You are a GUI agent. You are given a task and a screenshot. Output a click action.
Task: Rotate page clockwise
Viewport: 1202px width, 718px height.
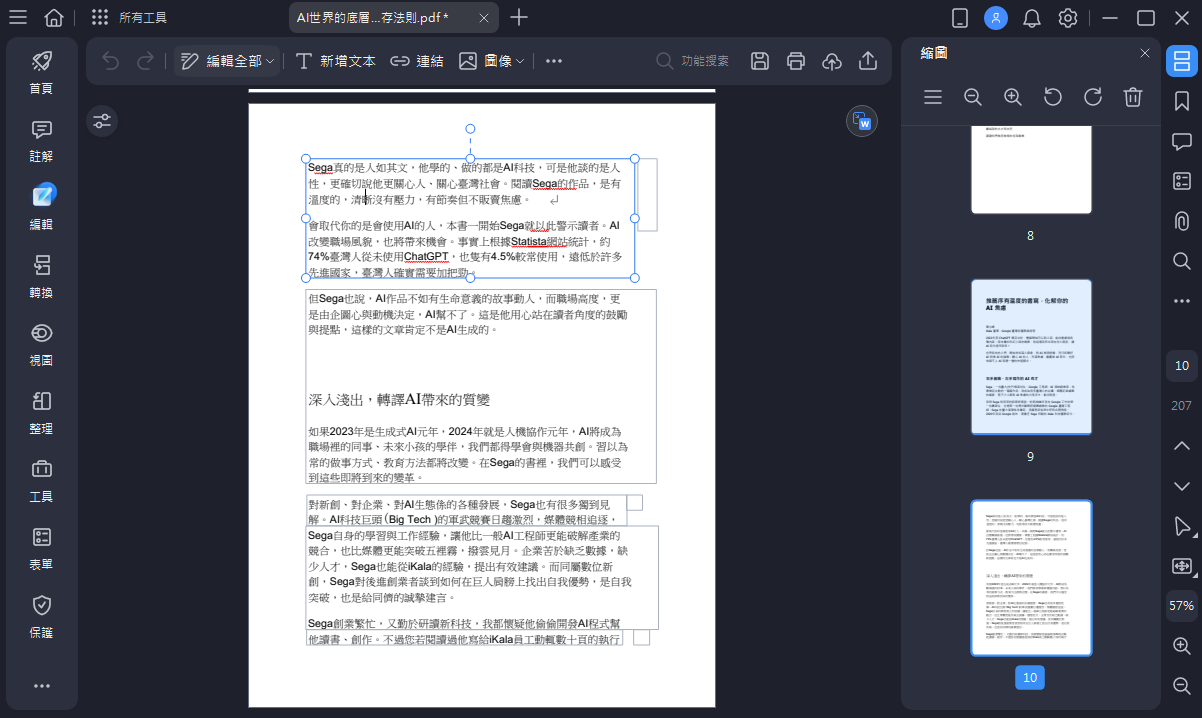pyautogui.click(x=1093, y=97)
